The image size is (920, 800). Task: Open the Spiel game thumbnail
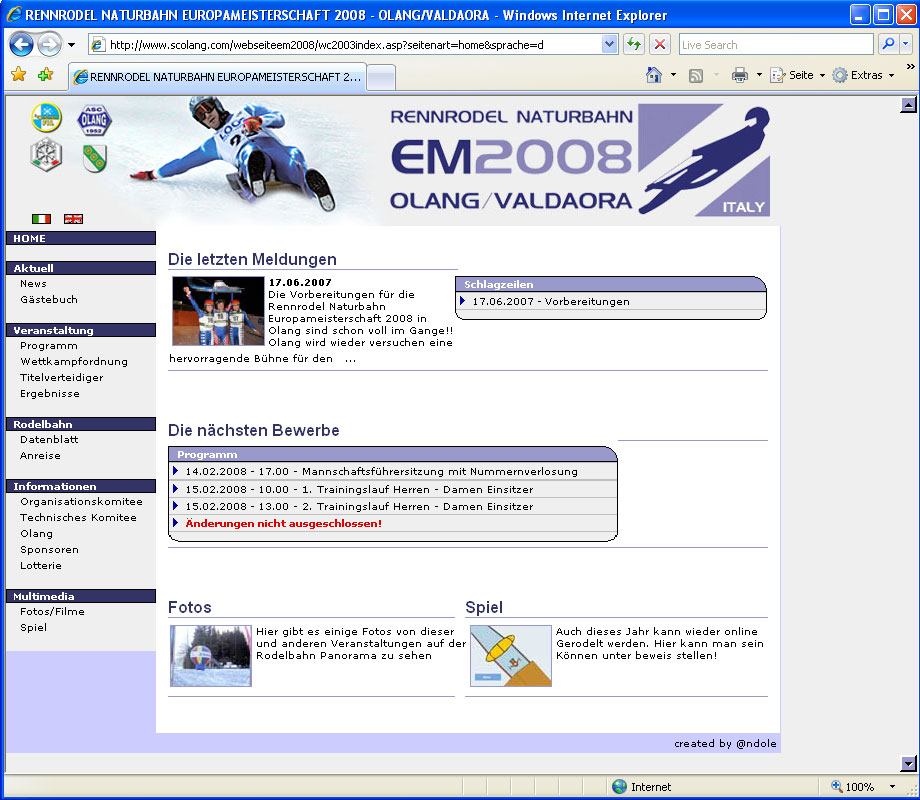[x=510, y=656]
